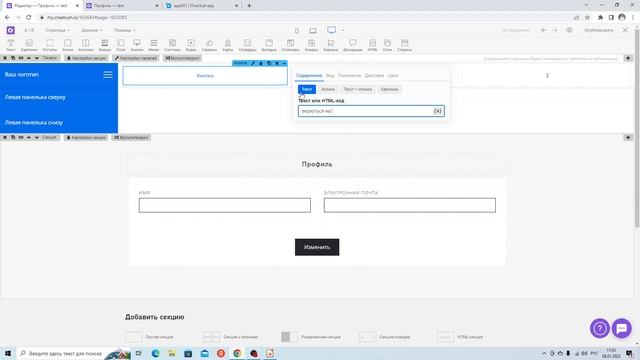Image resolution: width=640 pixels, height=360 pixels.
Task: Select the Ховеры element tool
Action: click(x=311, y=45)
